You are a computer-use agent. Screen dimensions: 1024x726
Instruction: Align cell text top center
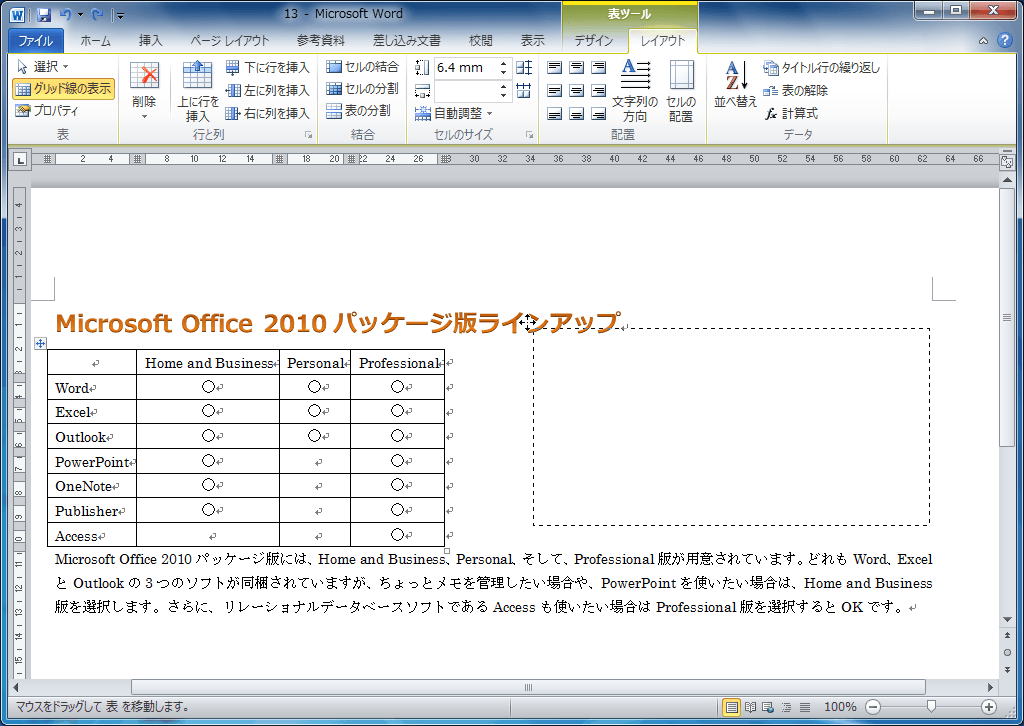pyautogui.click(x=577, y=67)
